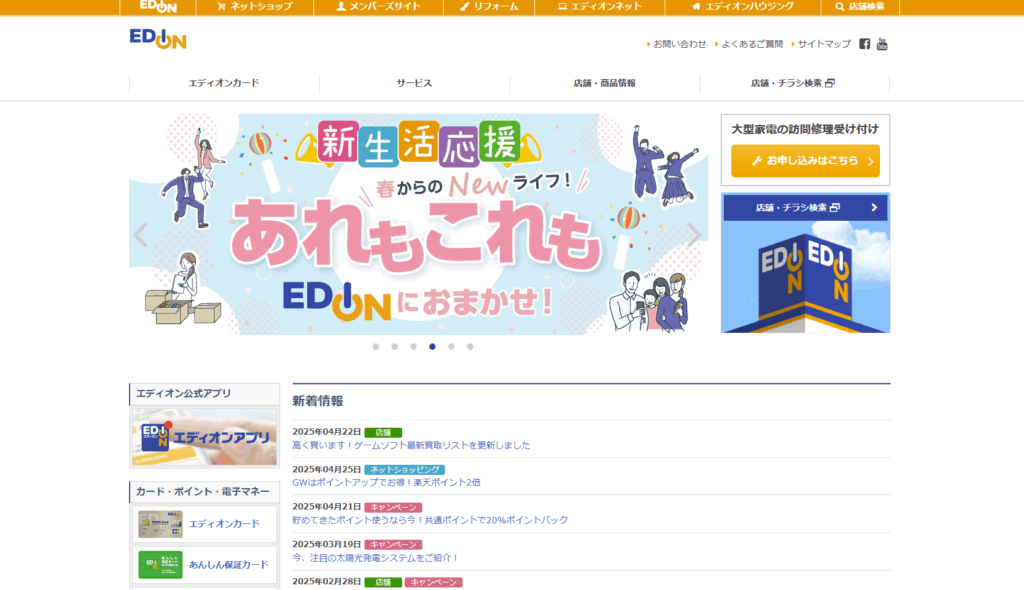Select the サービス navigation tab

(x=415, y=83)
